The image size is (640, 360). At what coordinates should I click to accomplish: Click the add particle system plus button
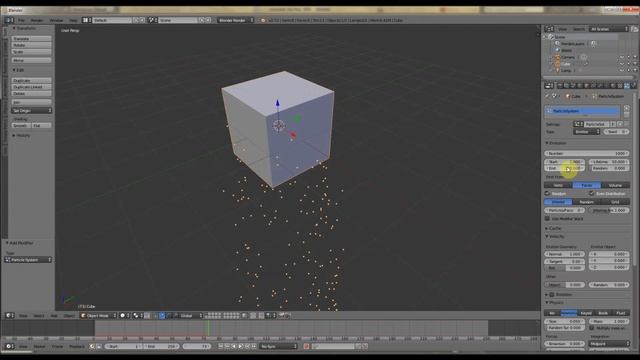click(x=627, y=108)
